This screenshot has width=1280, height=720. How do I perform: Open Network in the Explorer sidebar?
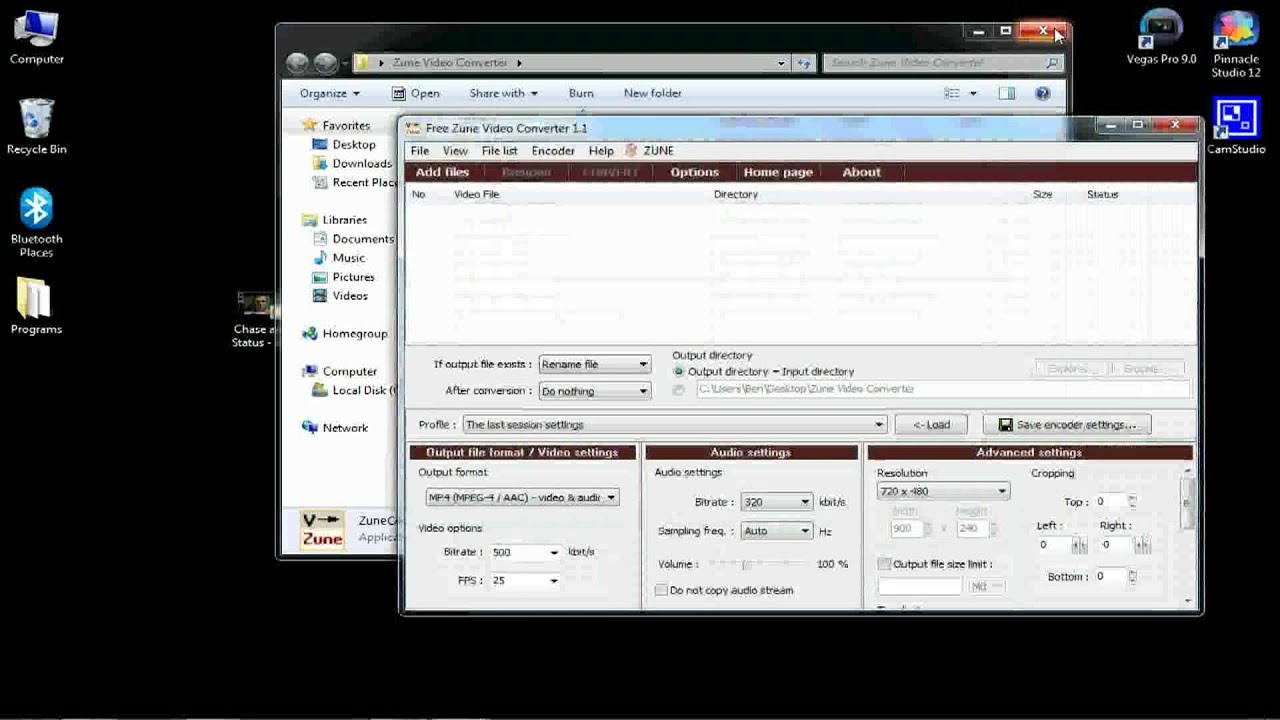tap(336, 427)
